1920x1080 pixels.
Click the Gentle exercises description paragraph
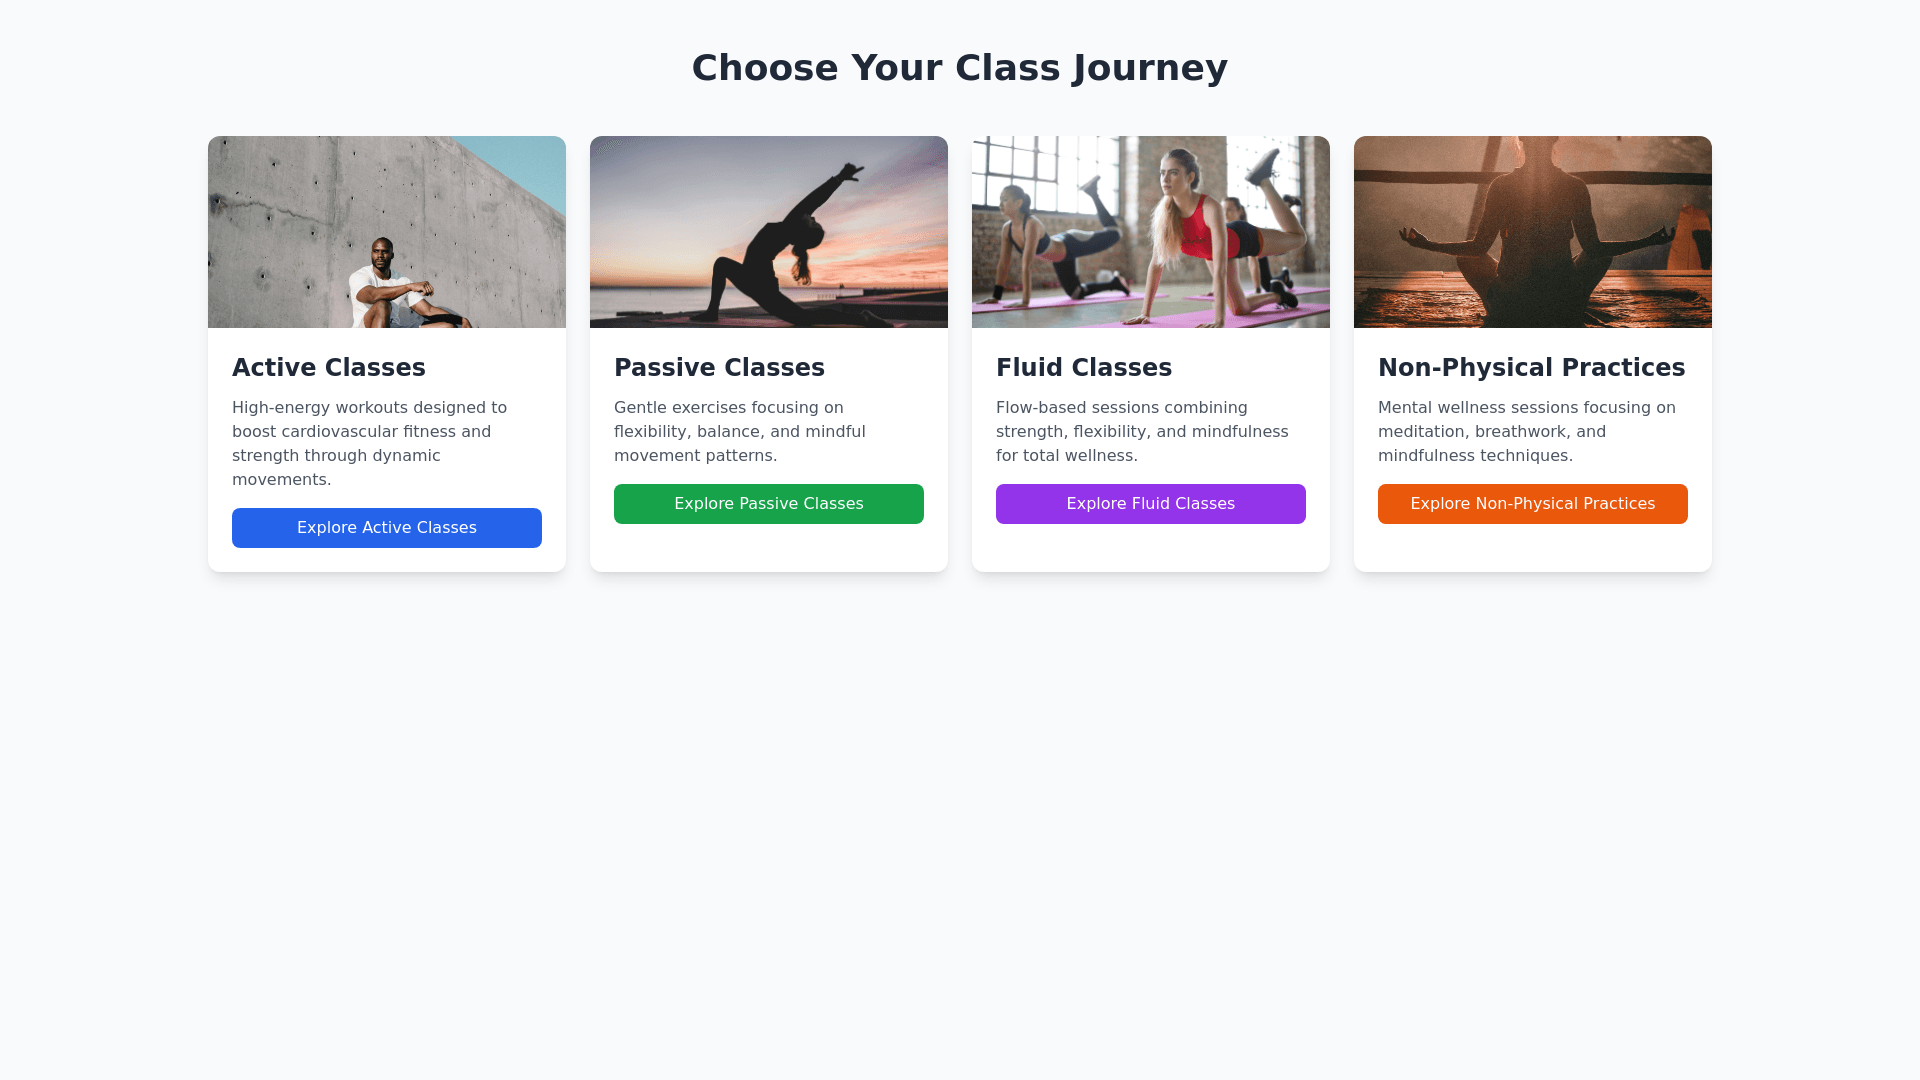(740, 432)
